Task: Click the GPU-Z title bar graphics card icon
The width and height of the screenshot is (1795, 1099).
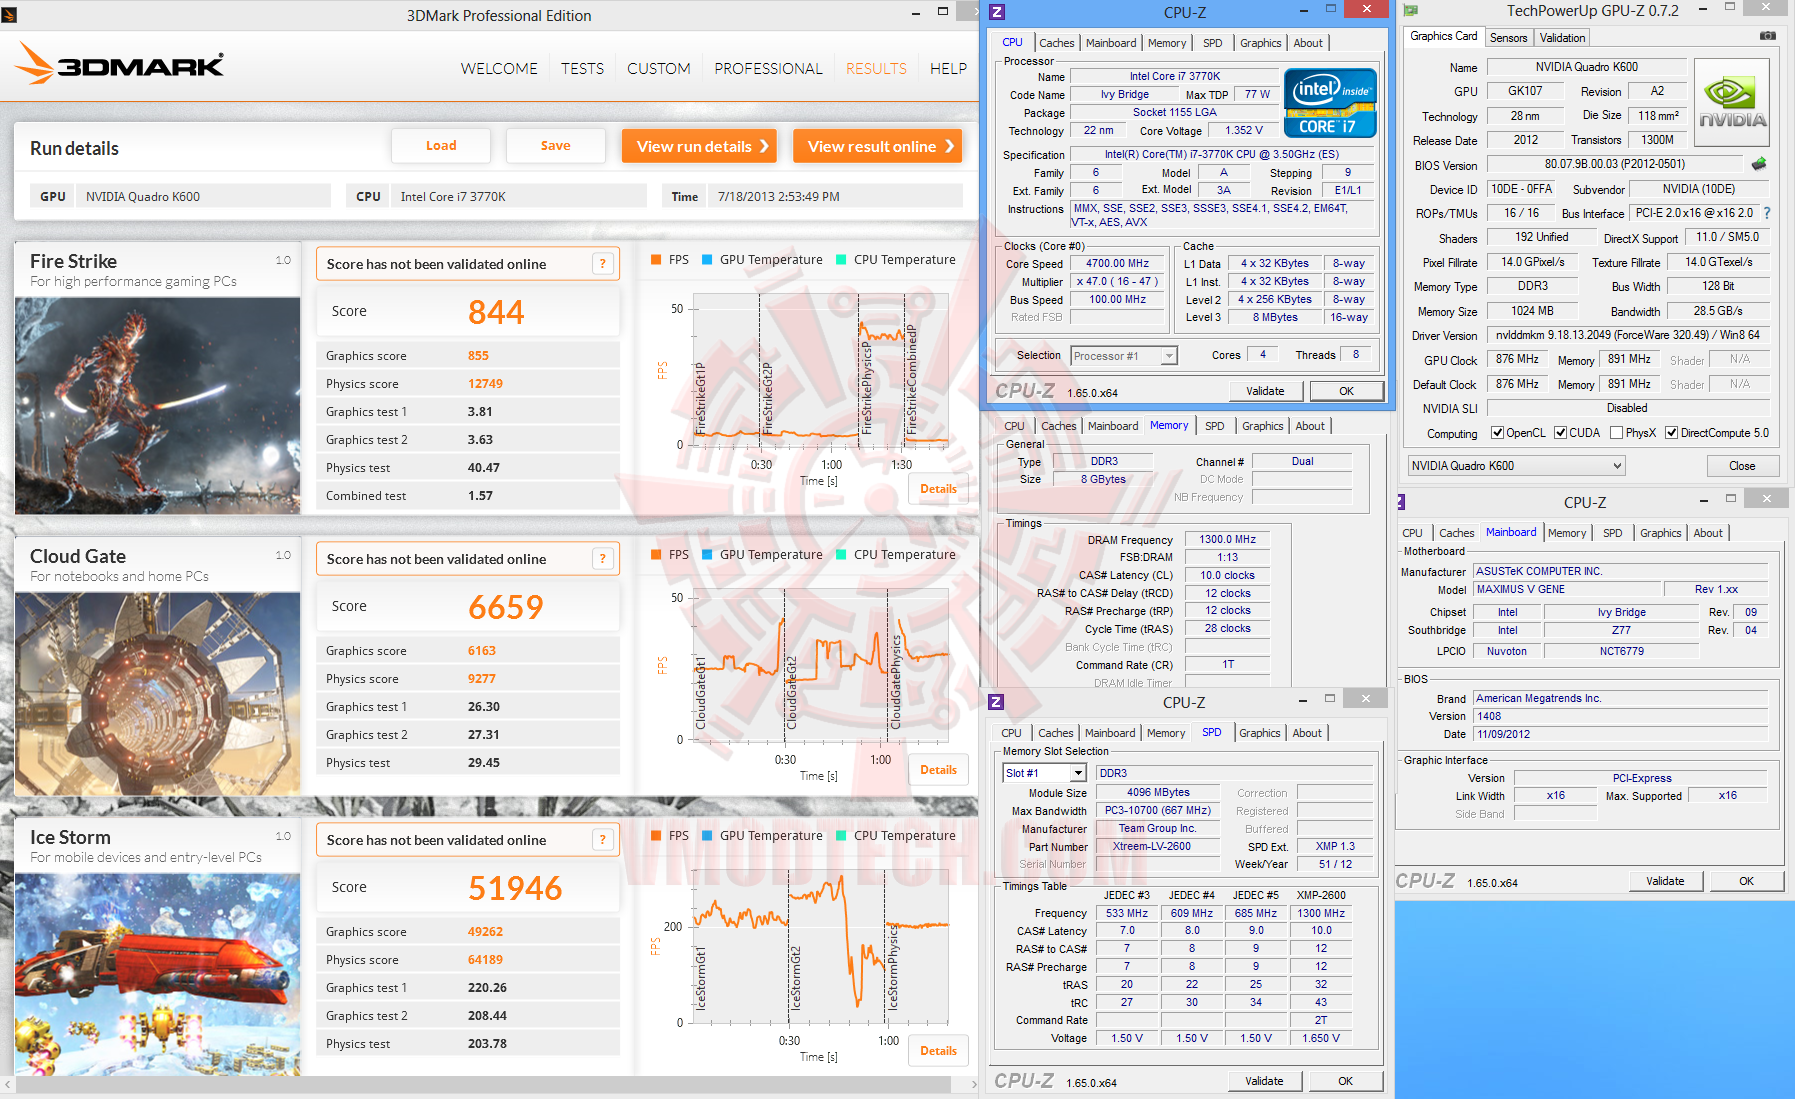Action: coord(1411,11)
